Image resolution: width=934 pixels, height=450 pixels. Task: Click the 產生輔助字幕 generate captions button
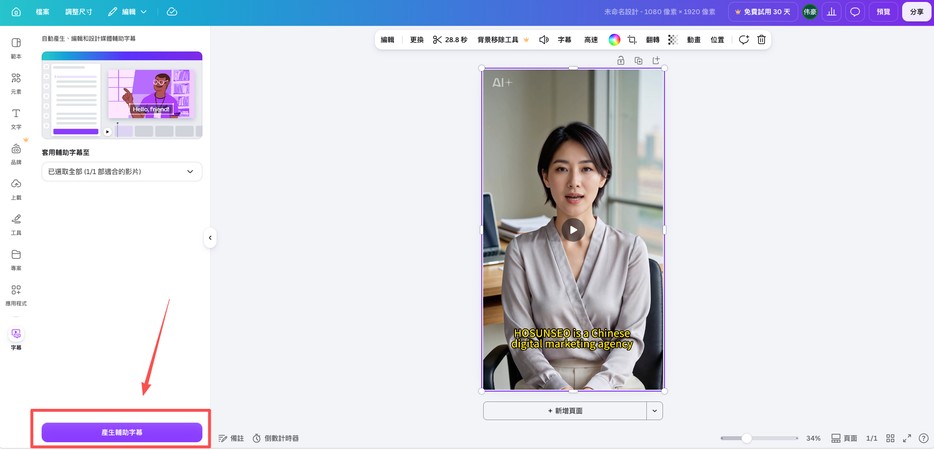[x=122, y=432]
